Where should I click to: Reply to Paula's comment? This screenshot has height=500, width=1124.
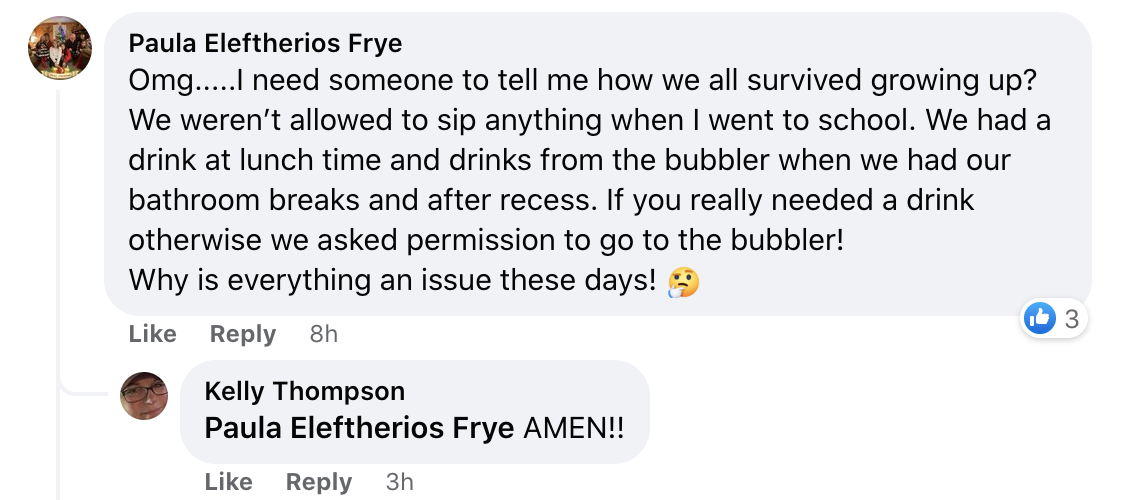coord(242,334)
